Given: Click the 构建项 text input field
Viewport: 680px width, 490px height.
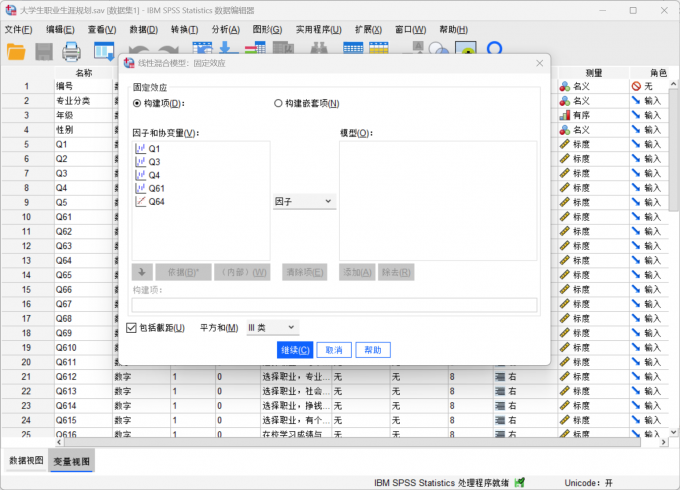Looking at the screenshot, I should point(334,305).
